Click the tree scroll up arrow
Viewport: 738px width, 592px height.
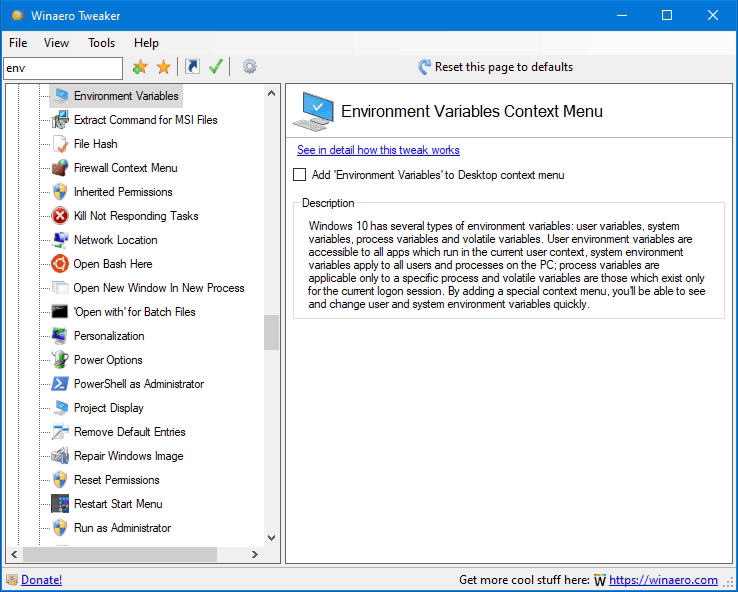272,93
